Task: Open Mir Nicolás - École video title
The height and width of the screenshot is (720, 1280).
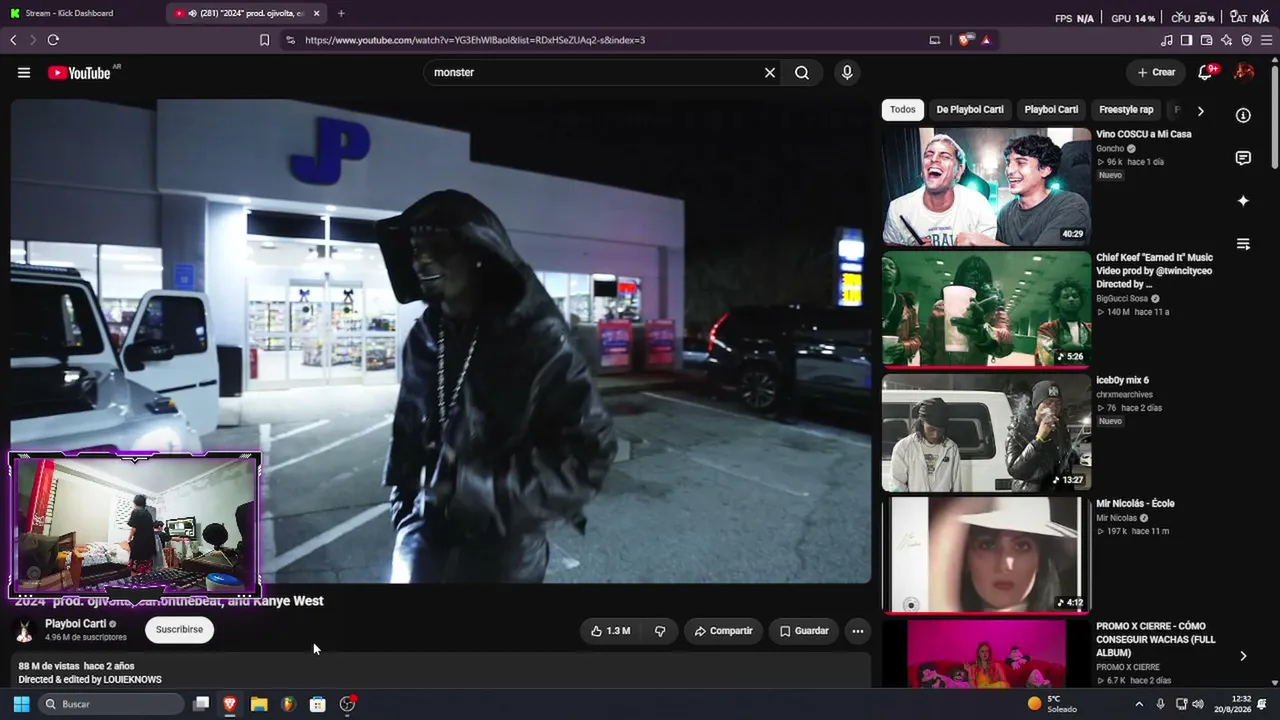Action: click(1135, 504)
